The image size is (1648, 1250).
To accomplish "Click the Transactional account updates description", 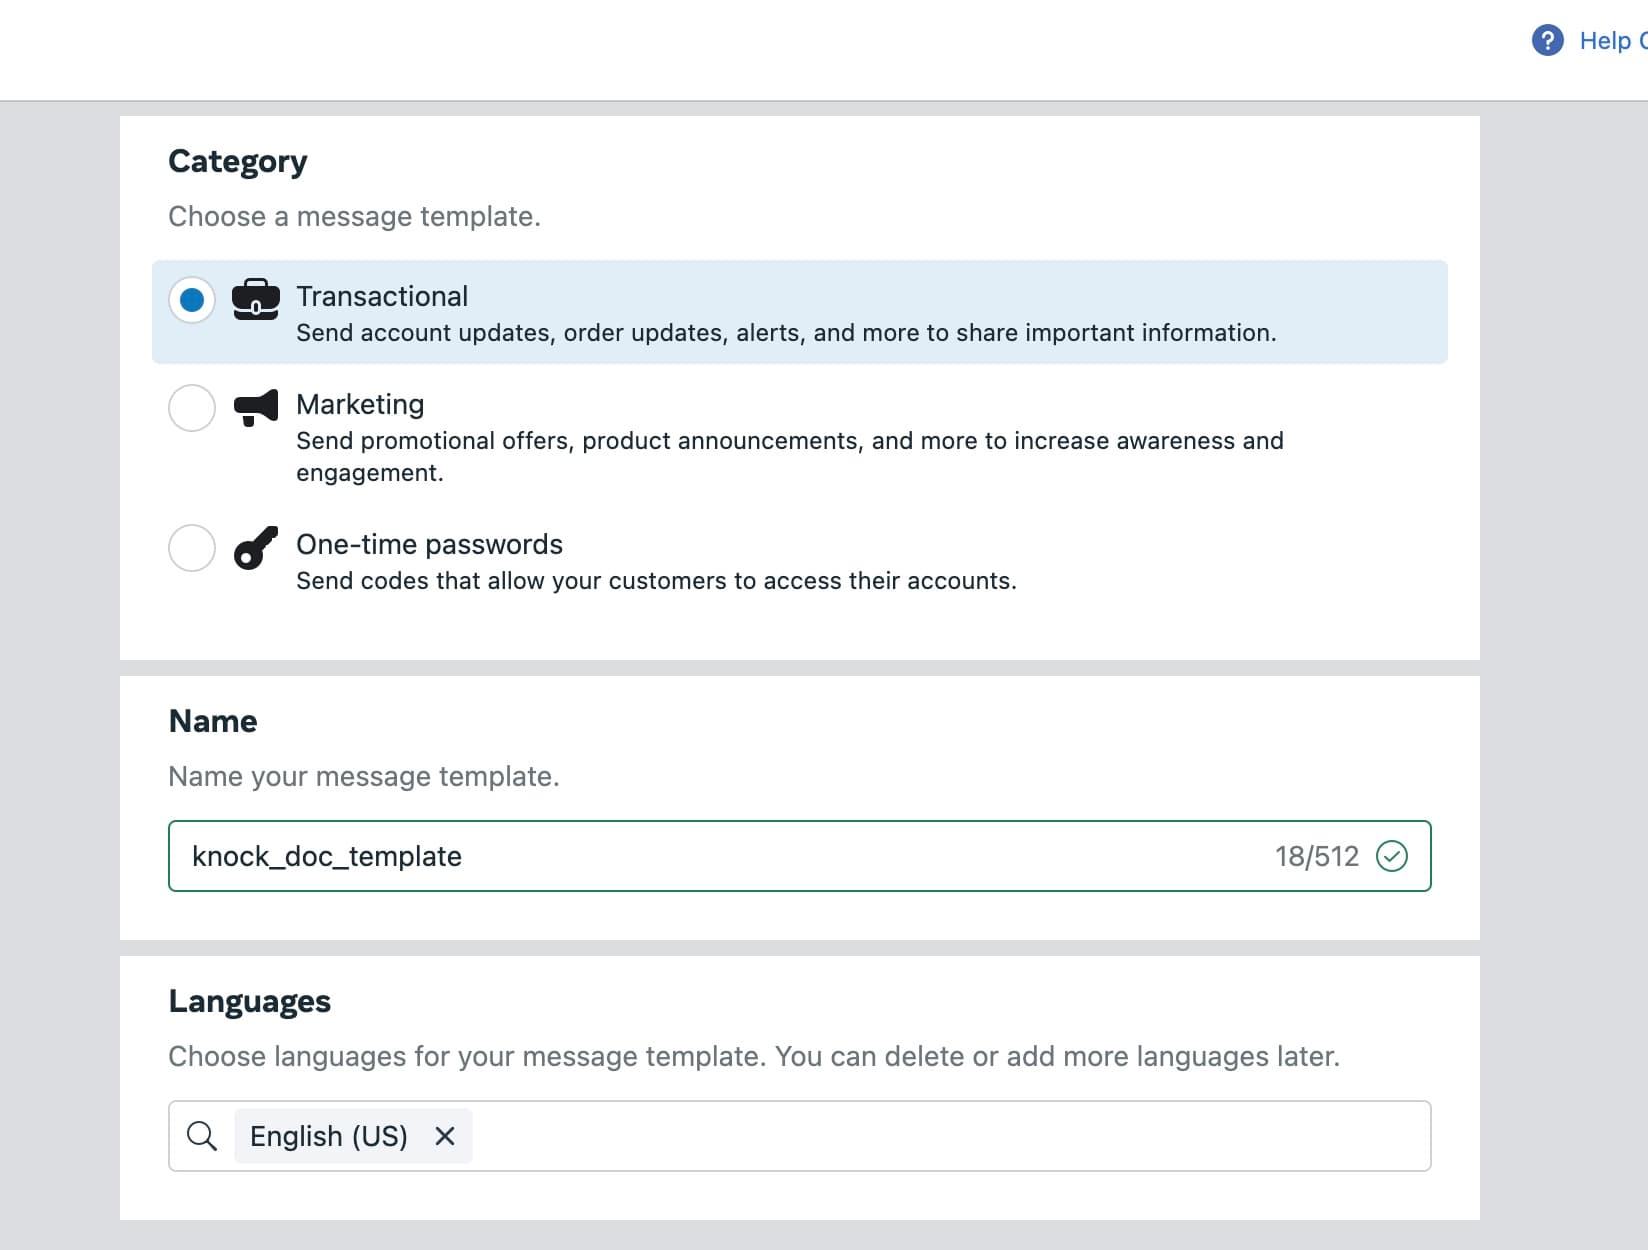I will tap(786, 333).
